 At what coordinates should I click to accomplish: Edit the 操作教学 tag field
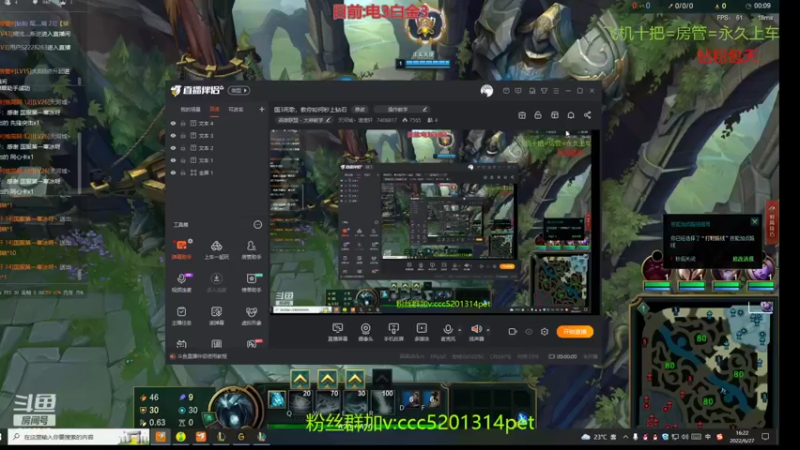pos(401,109)
